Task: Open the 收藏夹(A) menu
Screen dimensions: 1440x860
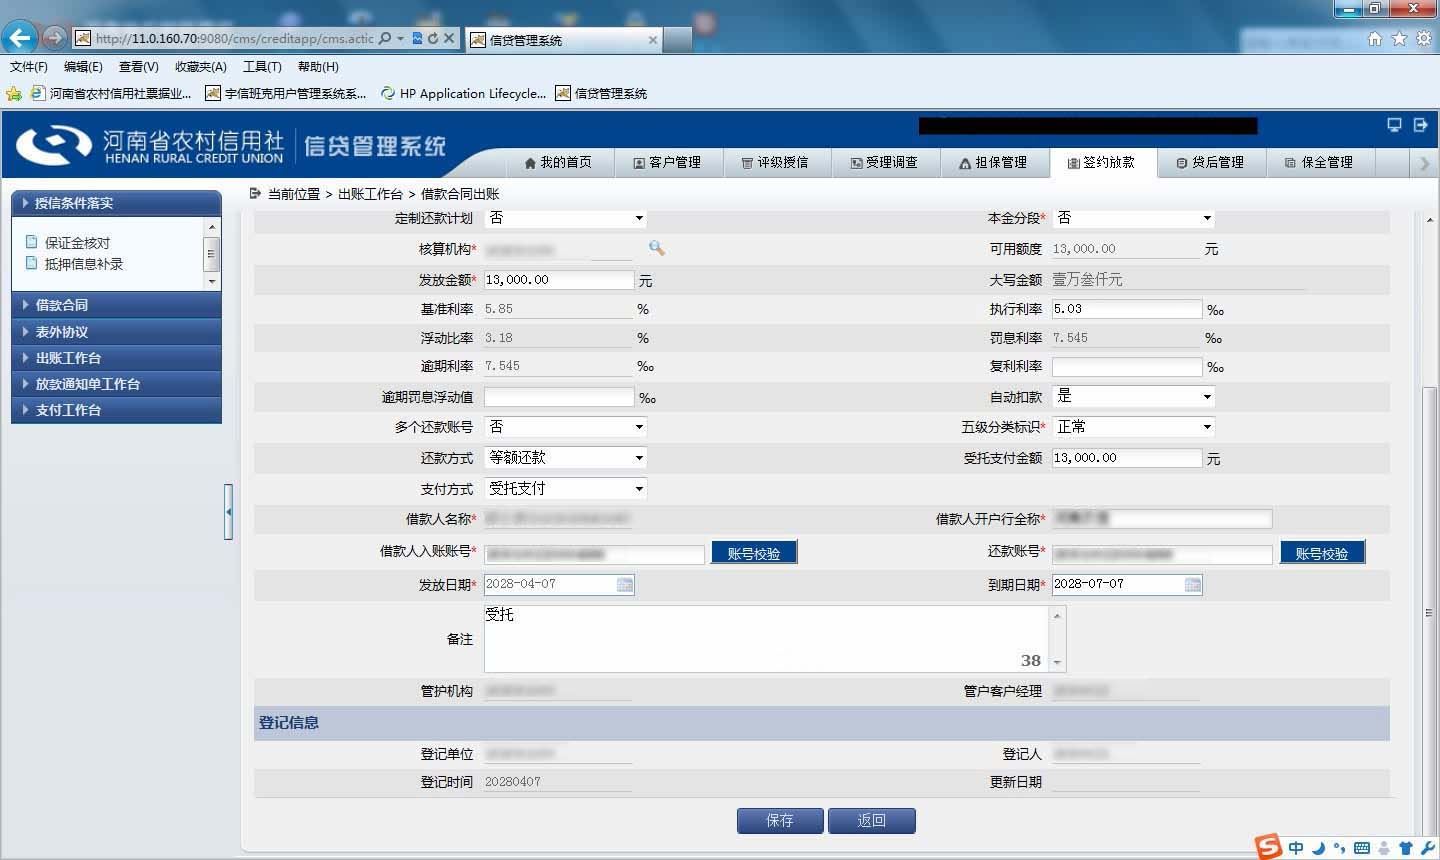Action: (x=201, y=67)
